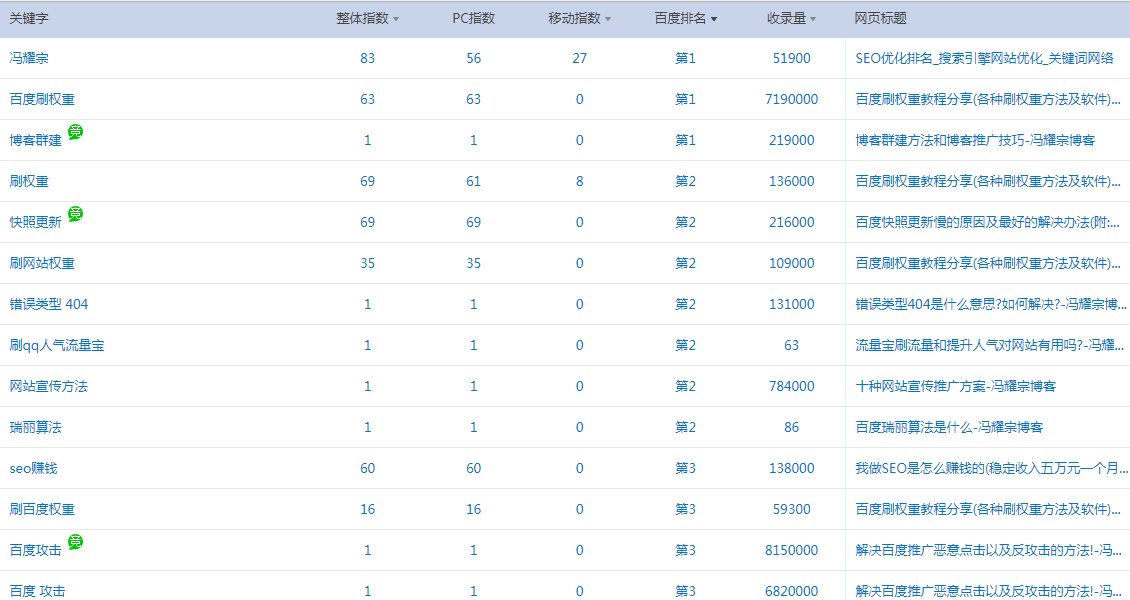1130x600 pixels.
Task: Sort by 移动指数 column arrow
Action: [x=608, y=20]
